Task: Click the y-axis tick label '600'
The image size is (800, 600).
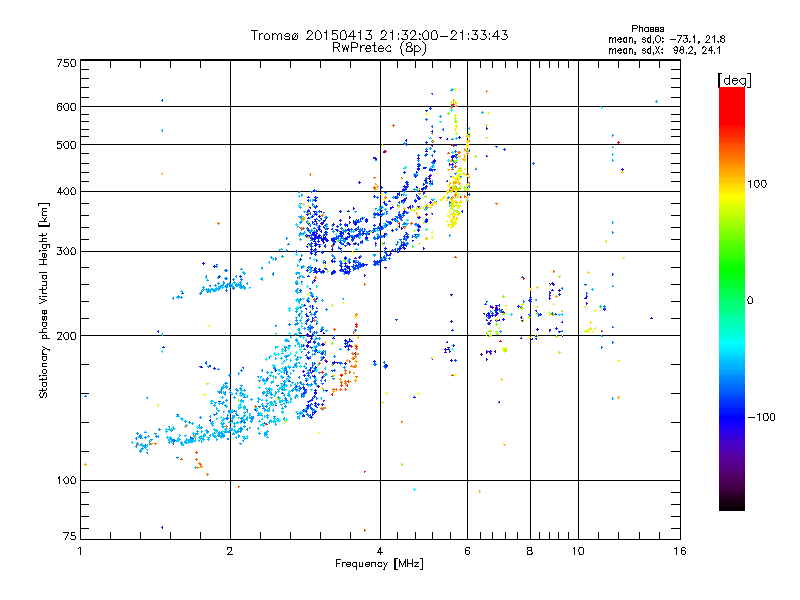Action: coord(66,107)
